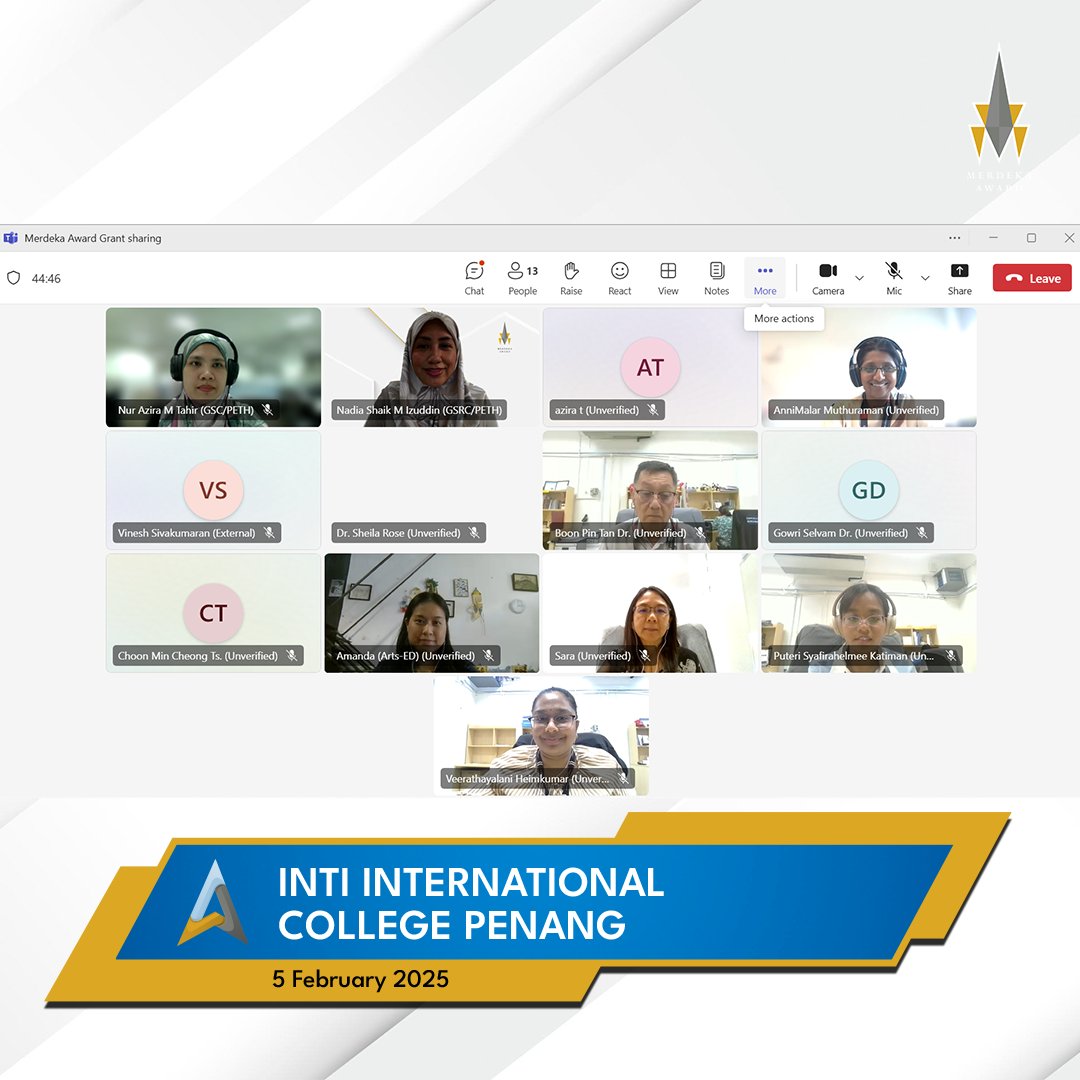Click muted mic icon on Gowri Selvam tile
1080x1080 pixels.
click(x=922, y=532)
